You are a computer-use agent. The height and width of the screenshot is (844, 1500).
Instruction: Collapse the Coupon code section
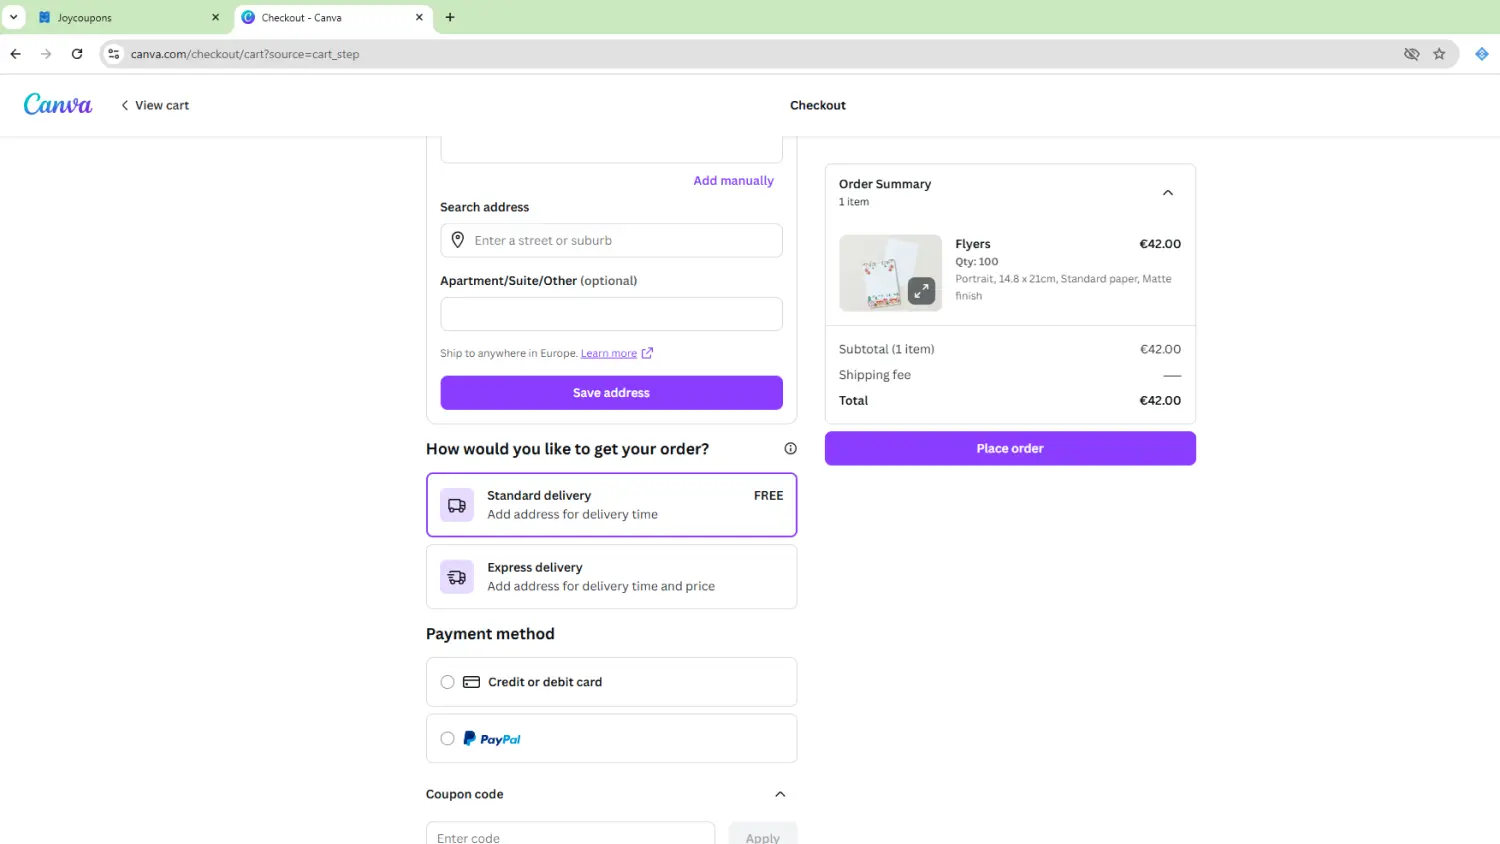780,794
